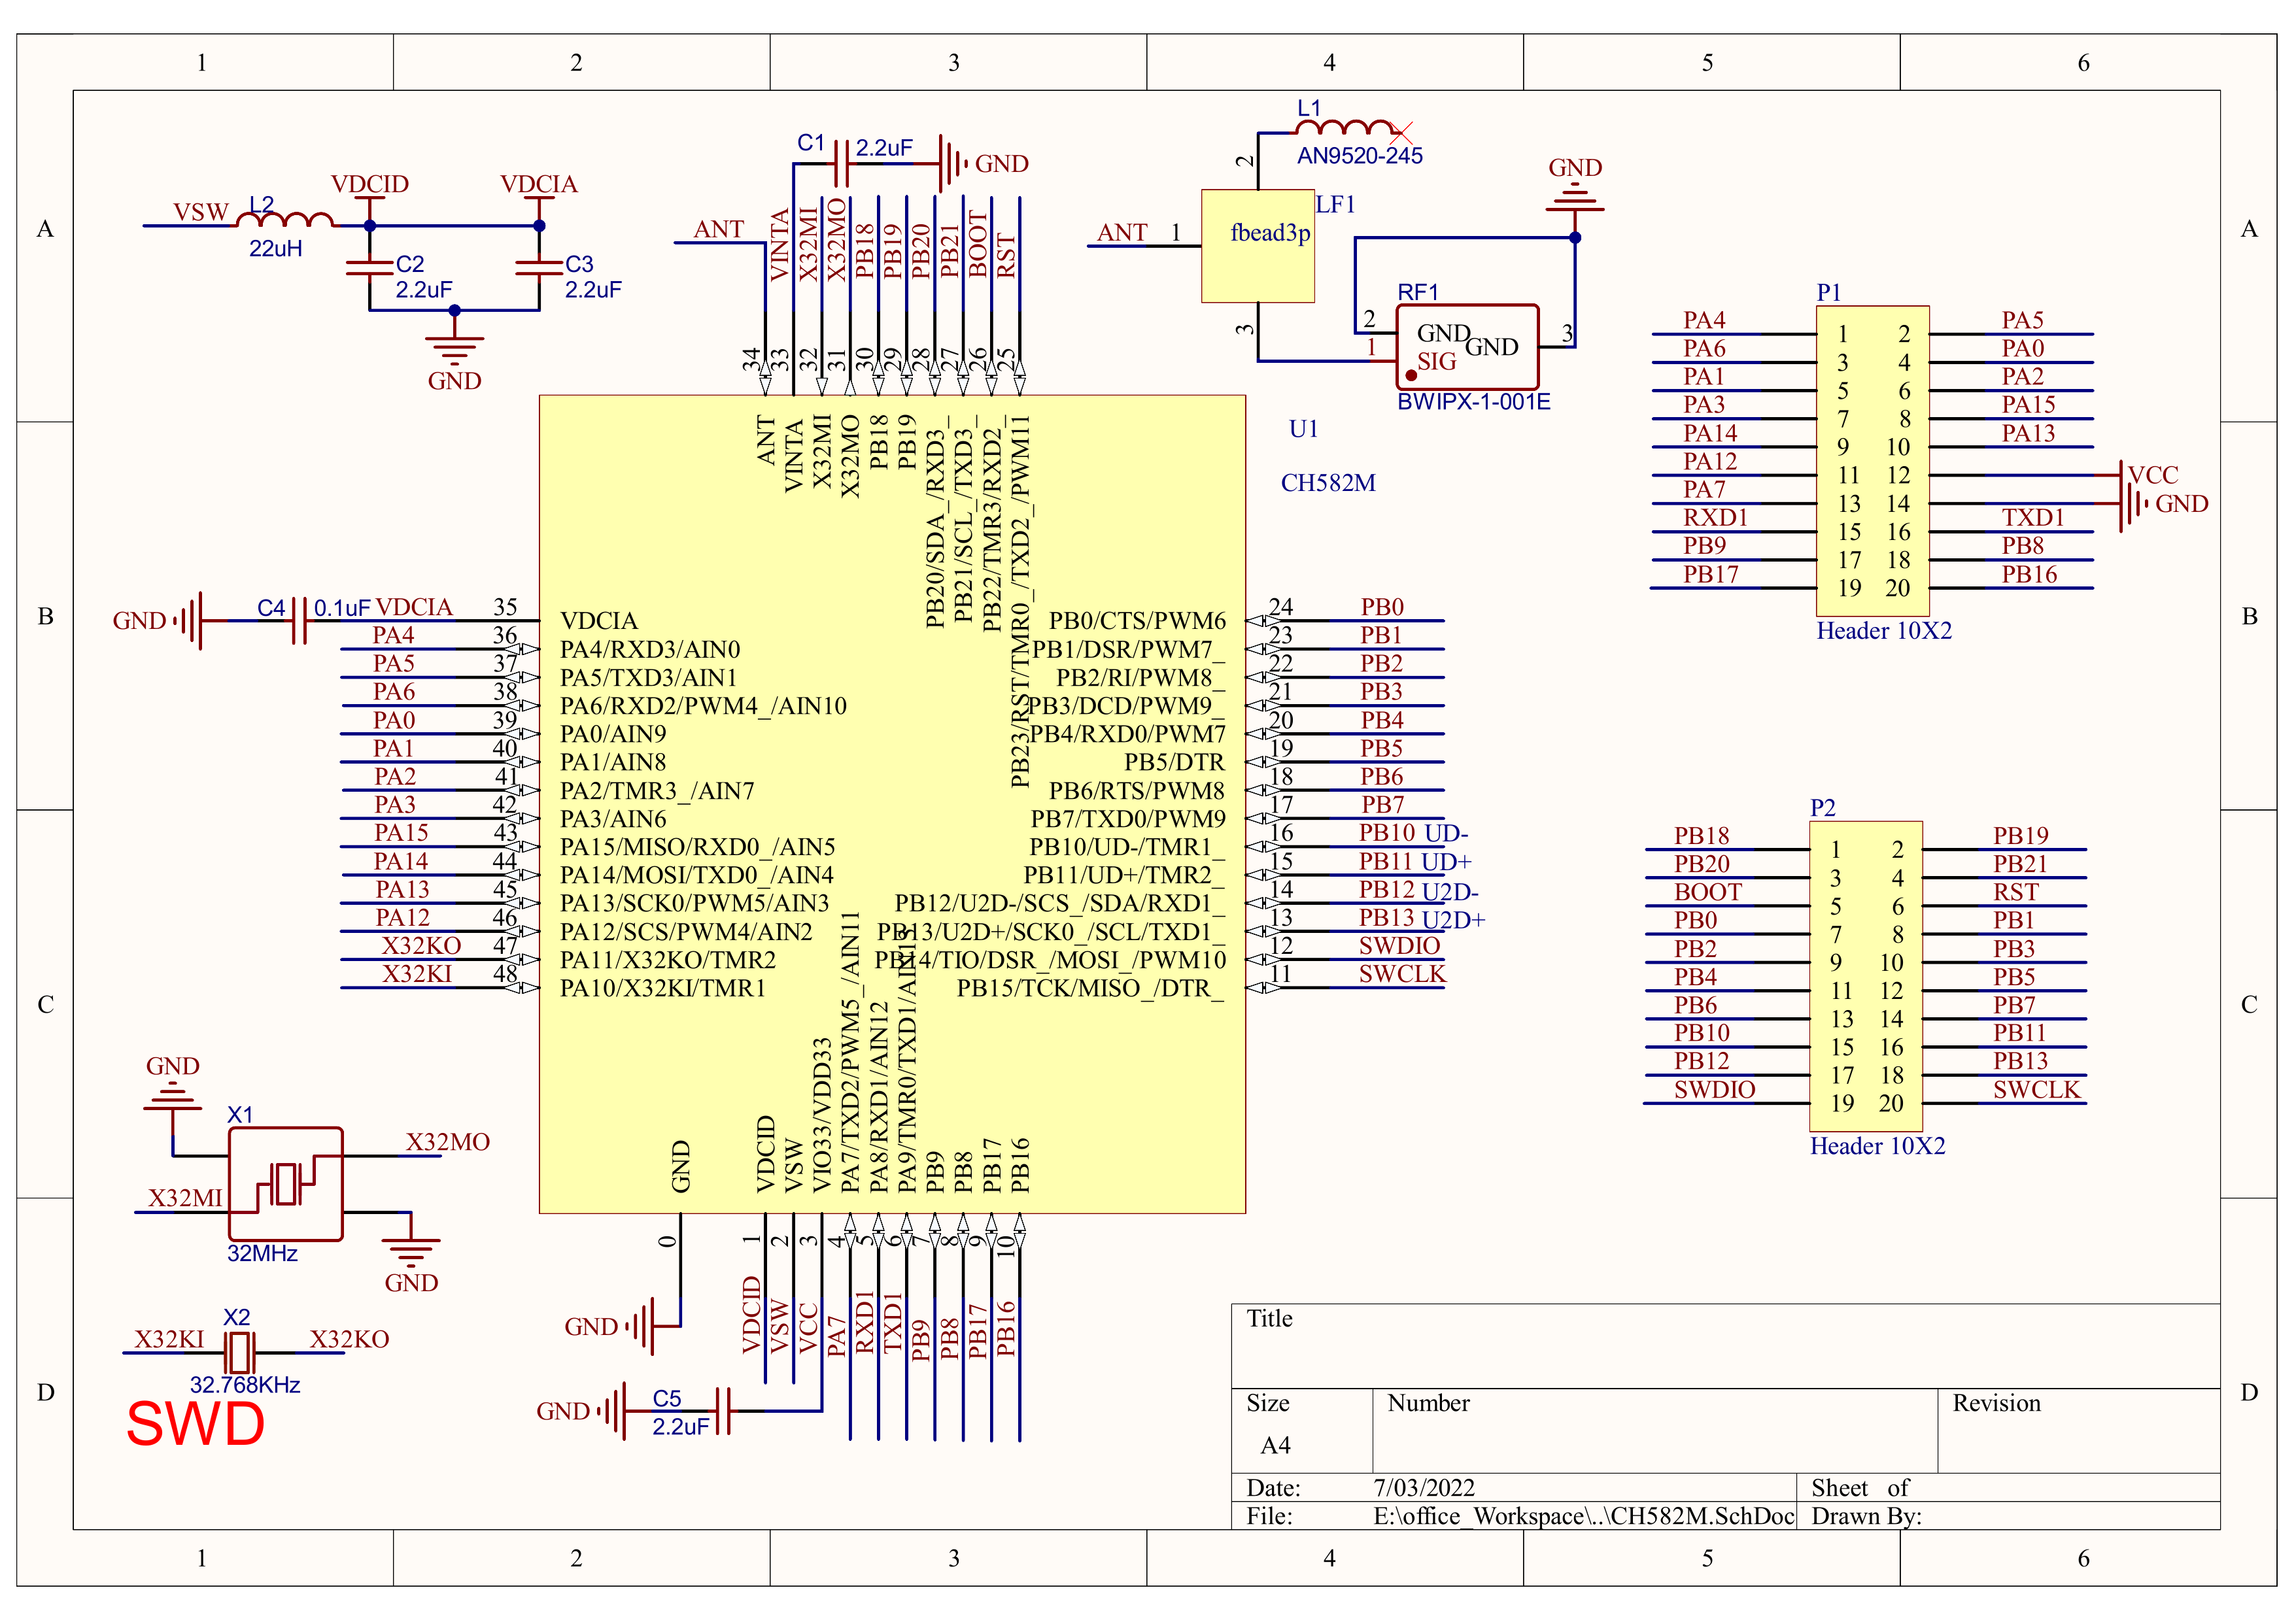Select the C4 0.1uF capacitor symbol
The image size is (2296, 1622).
(x=298, y=621)
